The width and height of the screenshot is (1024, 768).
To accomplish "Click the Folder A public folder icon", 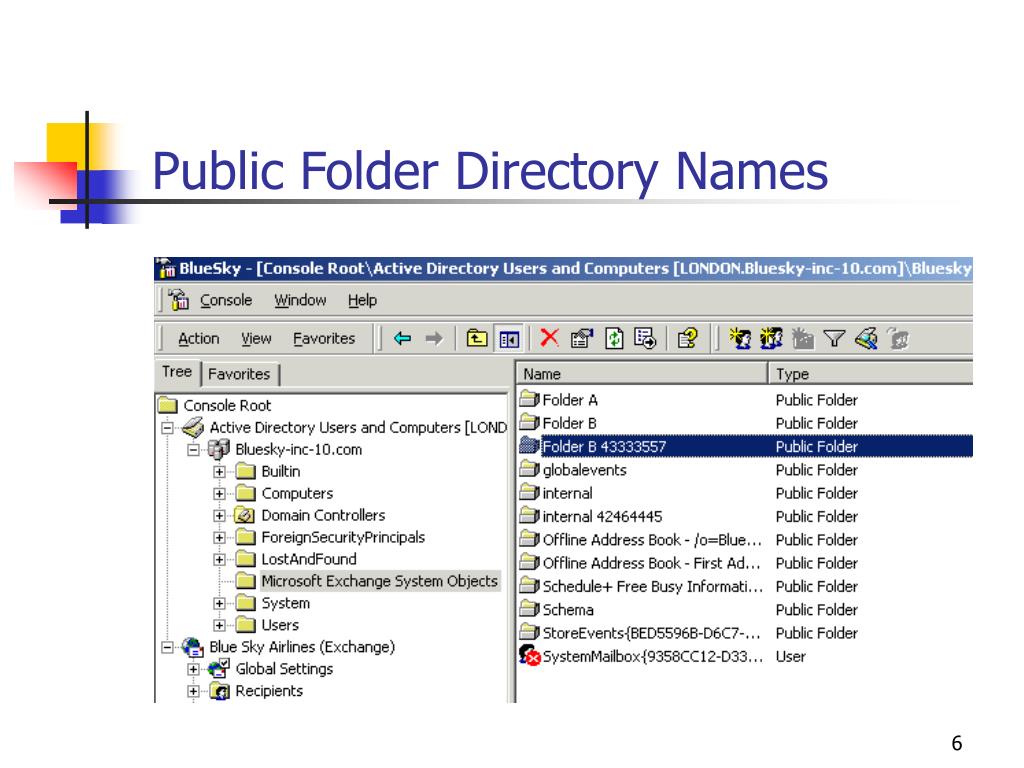I will click(x=530, y=399).
